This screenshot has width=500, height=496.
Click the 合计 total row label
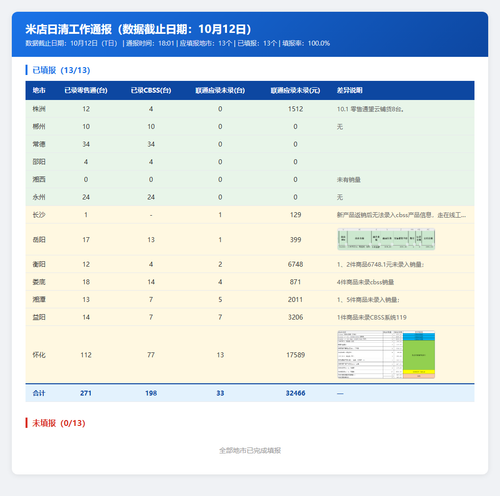(x=39, y=393)
